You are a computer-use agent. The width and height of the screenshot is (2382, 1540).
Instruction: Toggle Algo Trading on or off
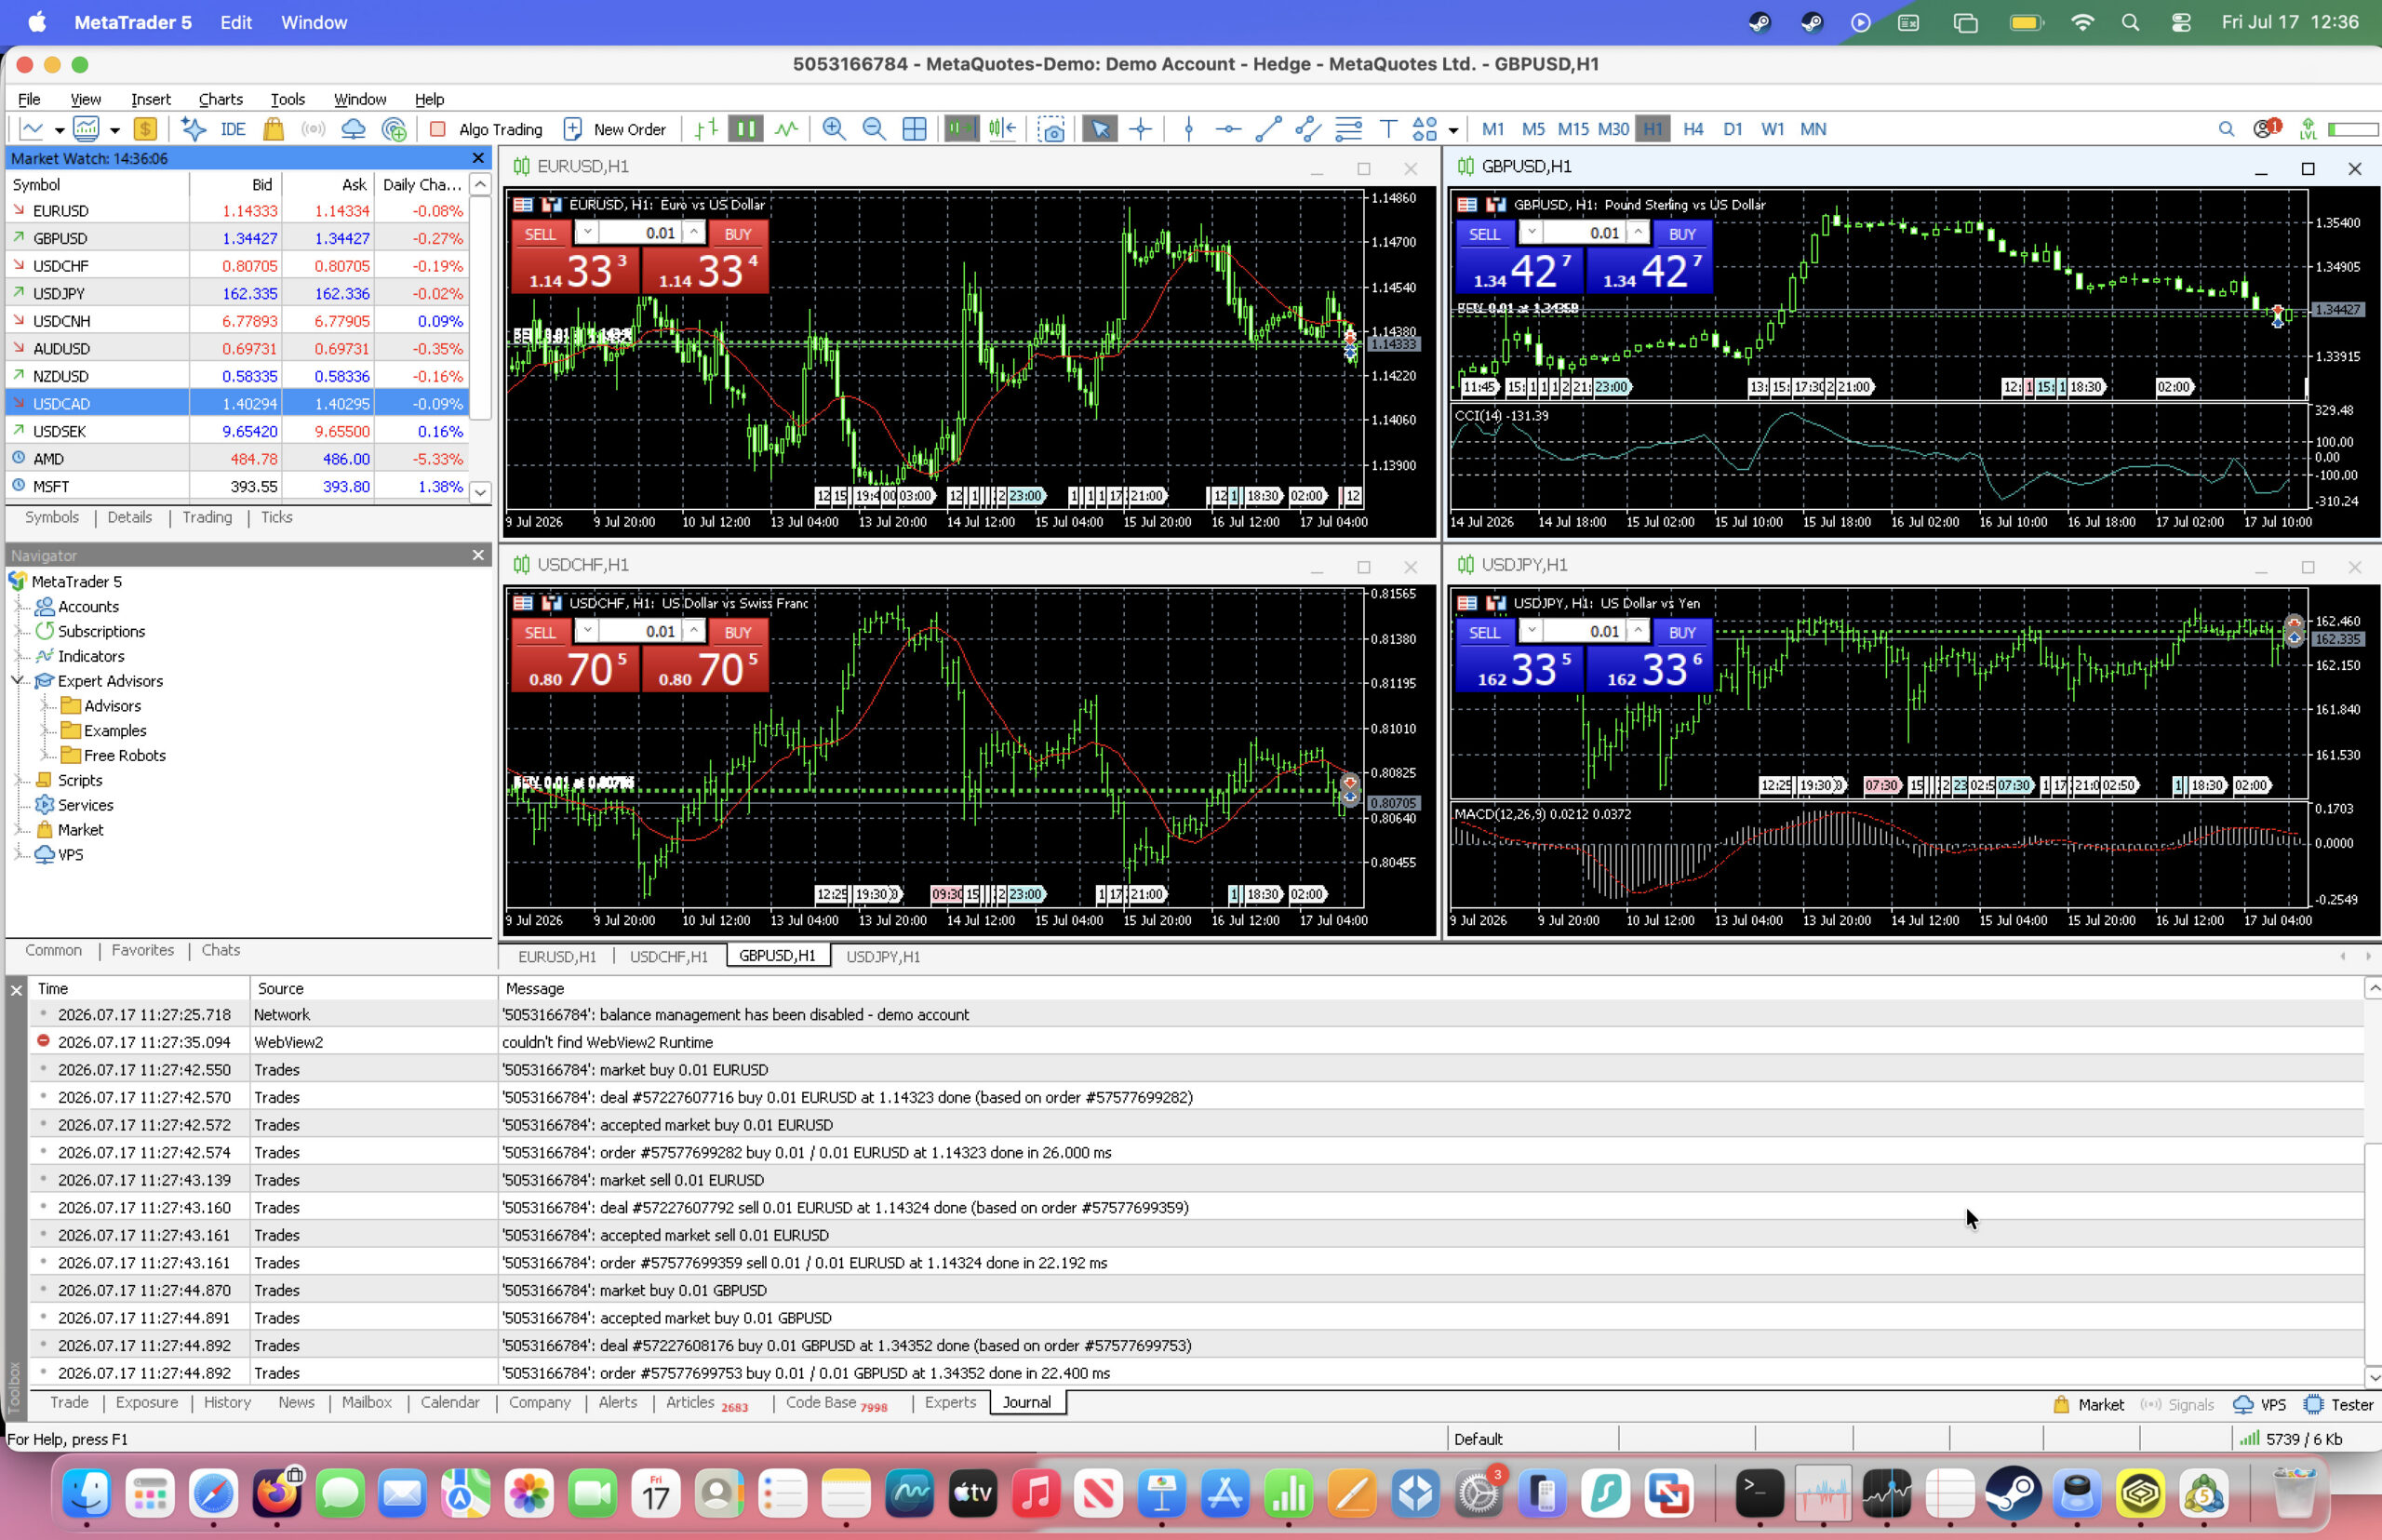tap(487, 129)
